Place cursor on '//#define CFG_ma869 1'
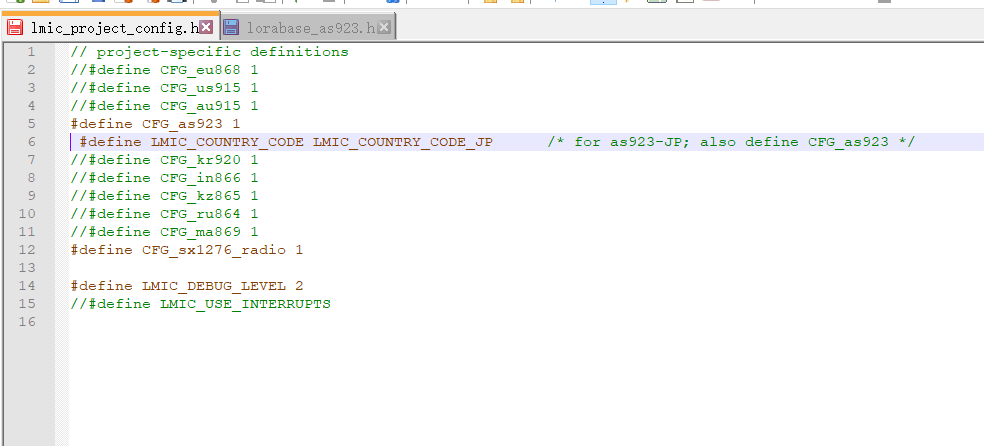This screenshot has width=984, height=446. tap(164, 232)
